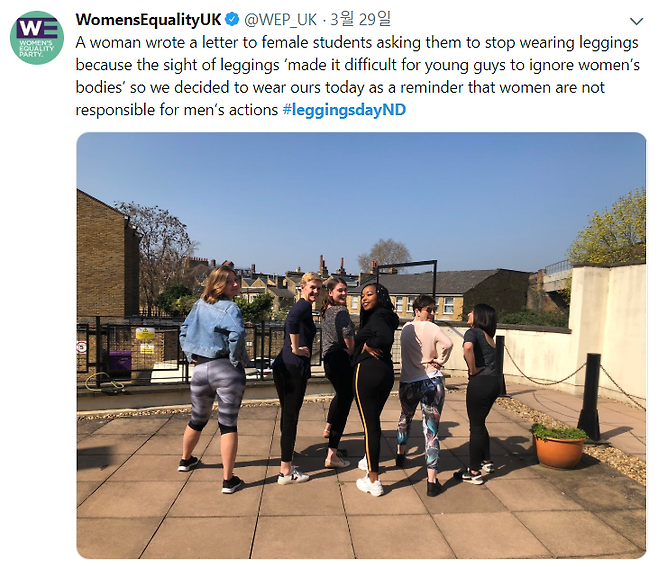The width and height of the screenshot is (658, 567).
Task: Click the purple box behind the fence
Action: (120, 361)
